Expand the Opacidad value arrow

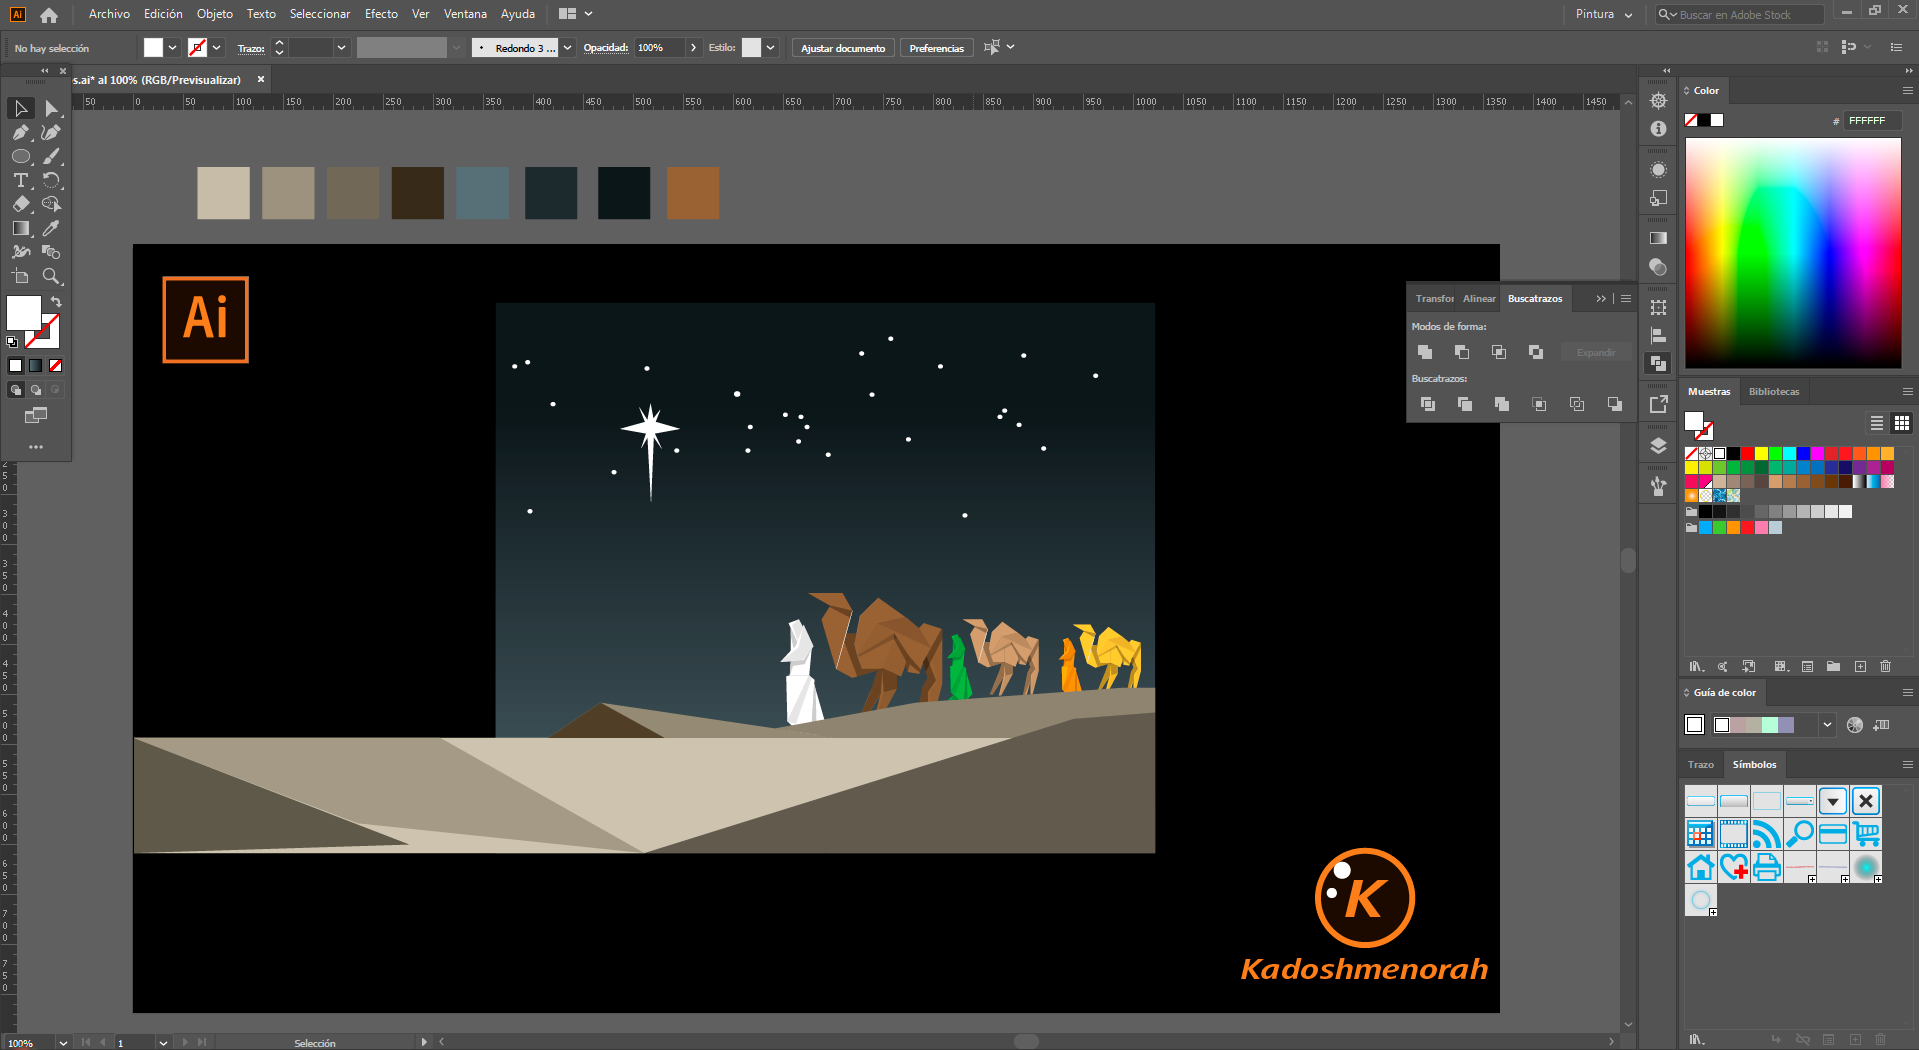[693, 47]
